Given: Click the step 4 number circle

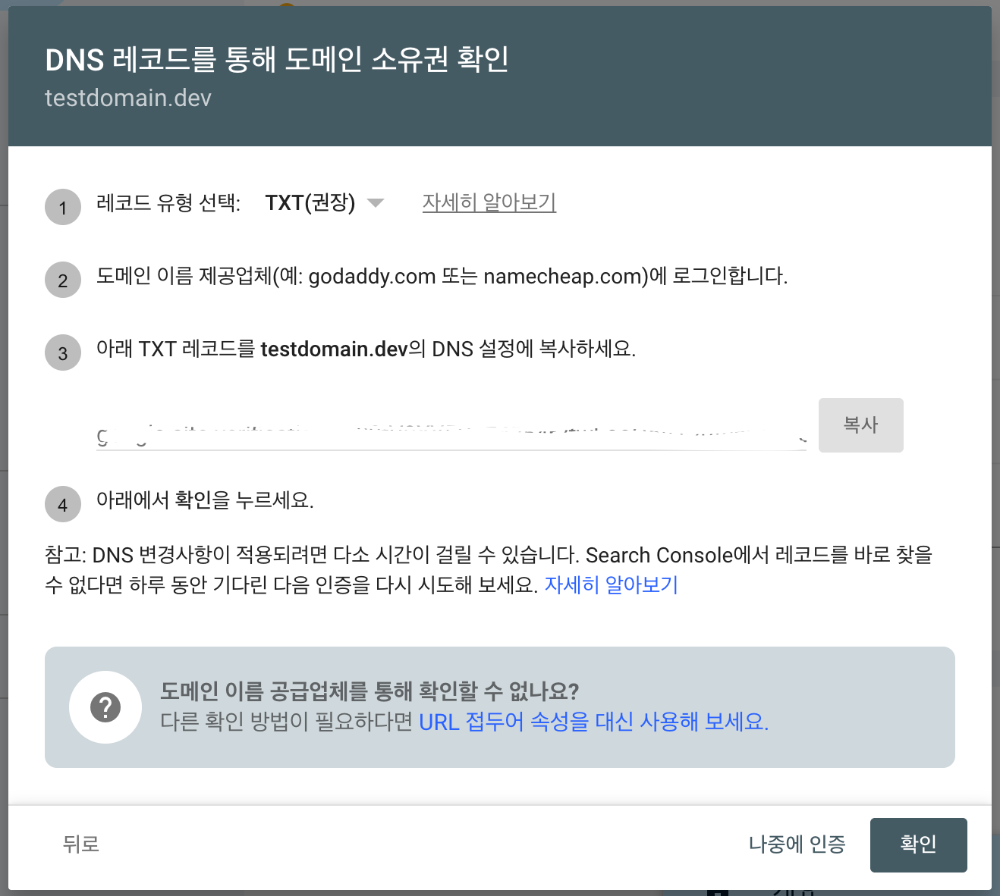Looking at the screenshot, I should (x=63, y=505).
